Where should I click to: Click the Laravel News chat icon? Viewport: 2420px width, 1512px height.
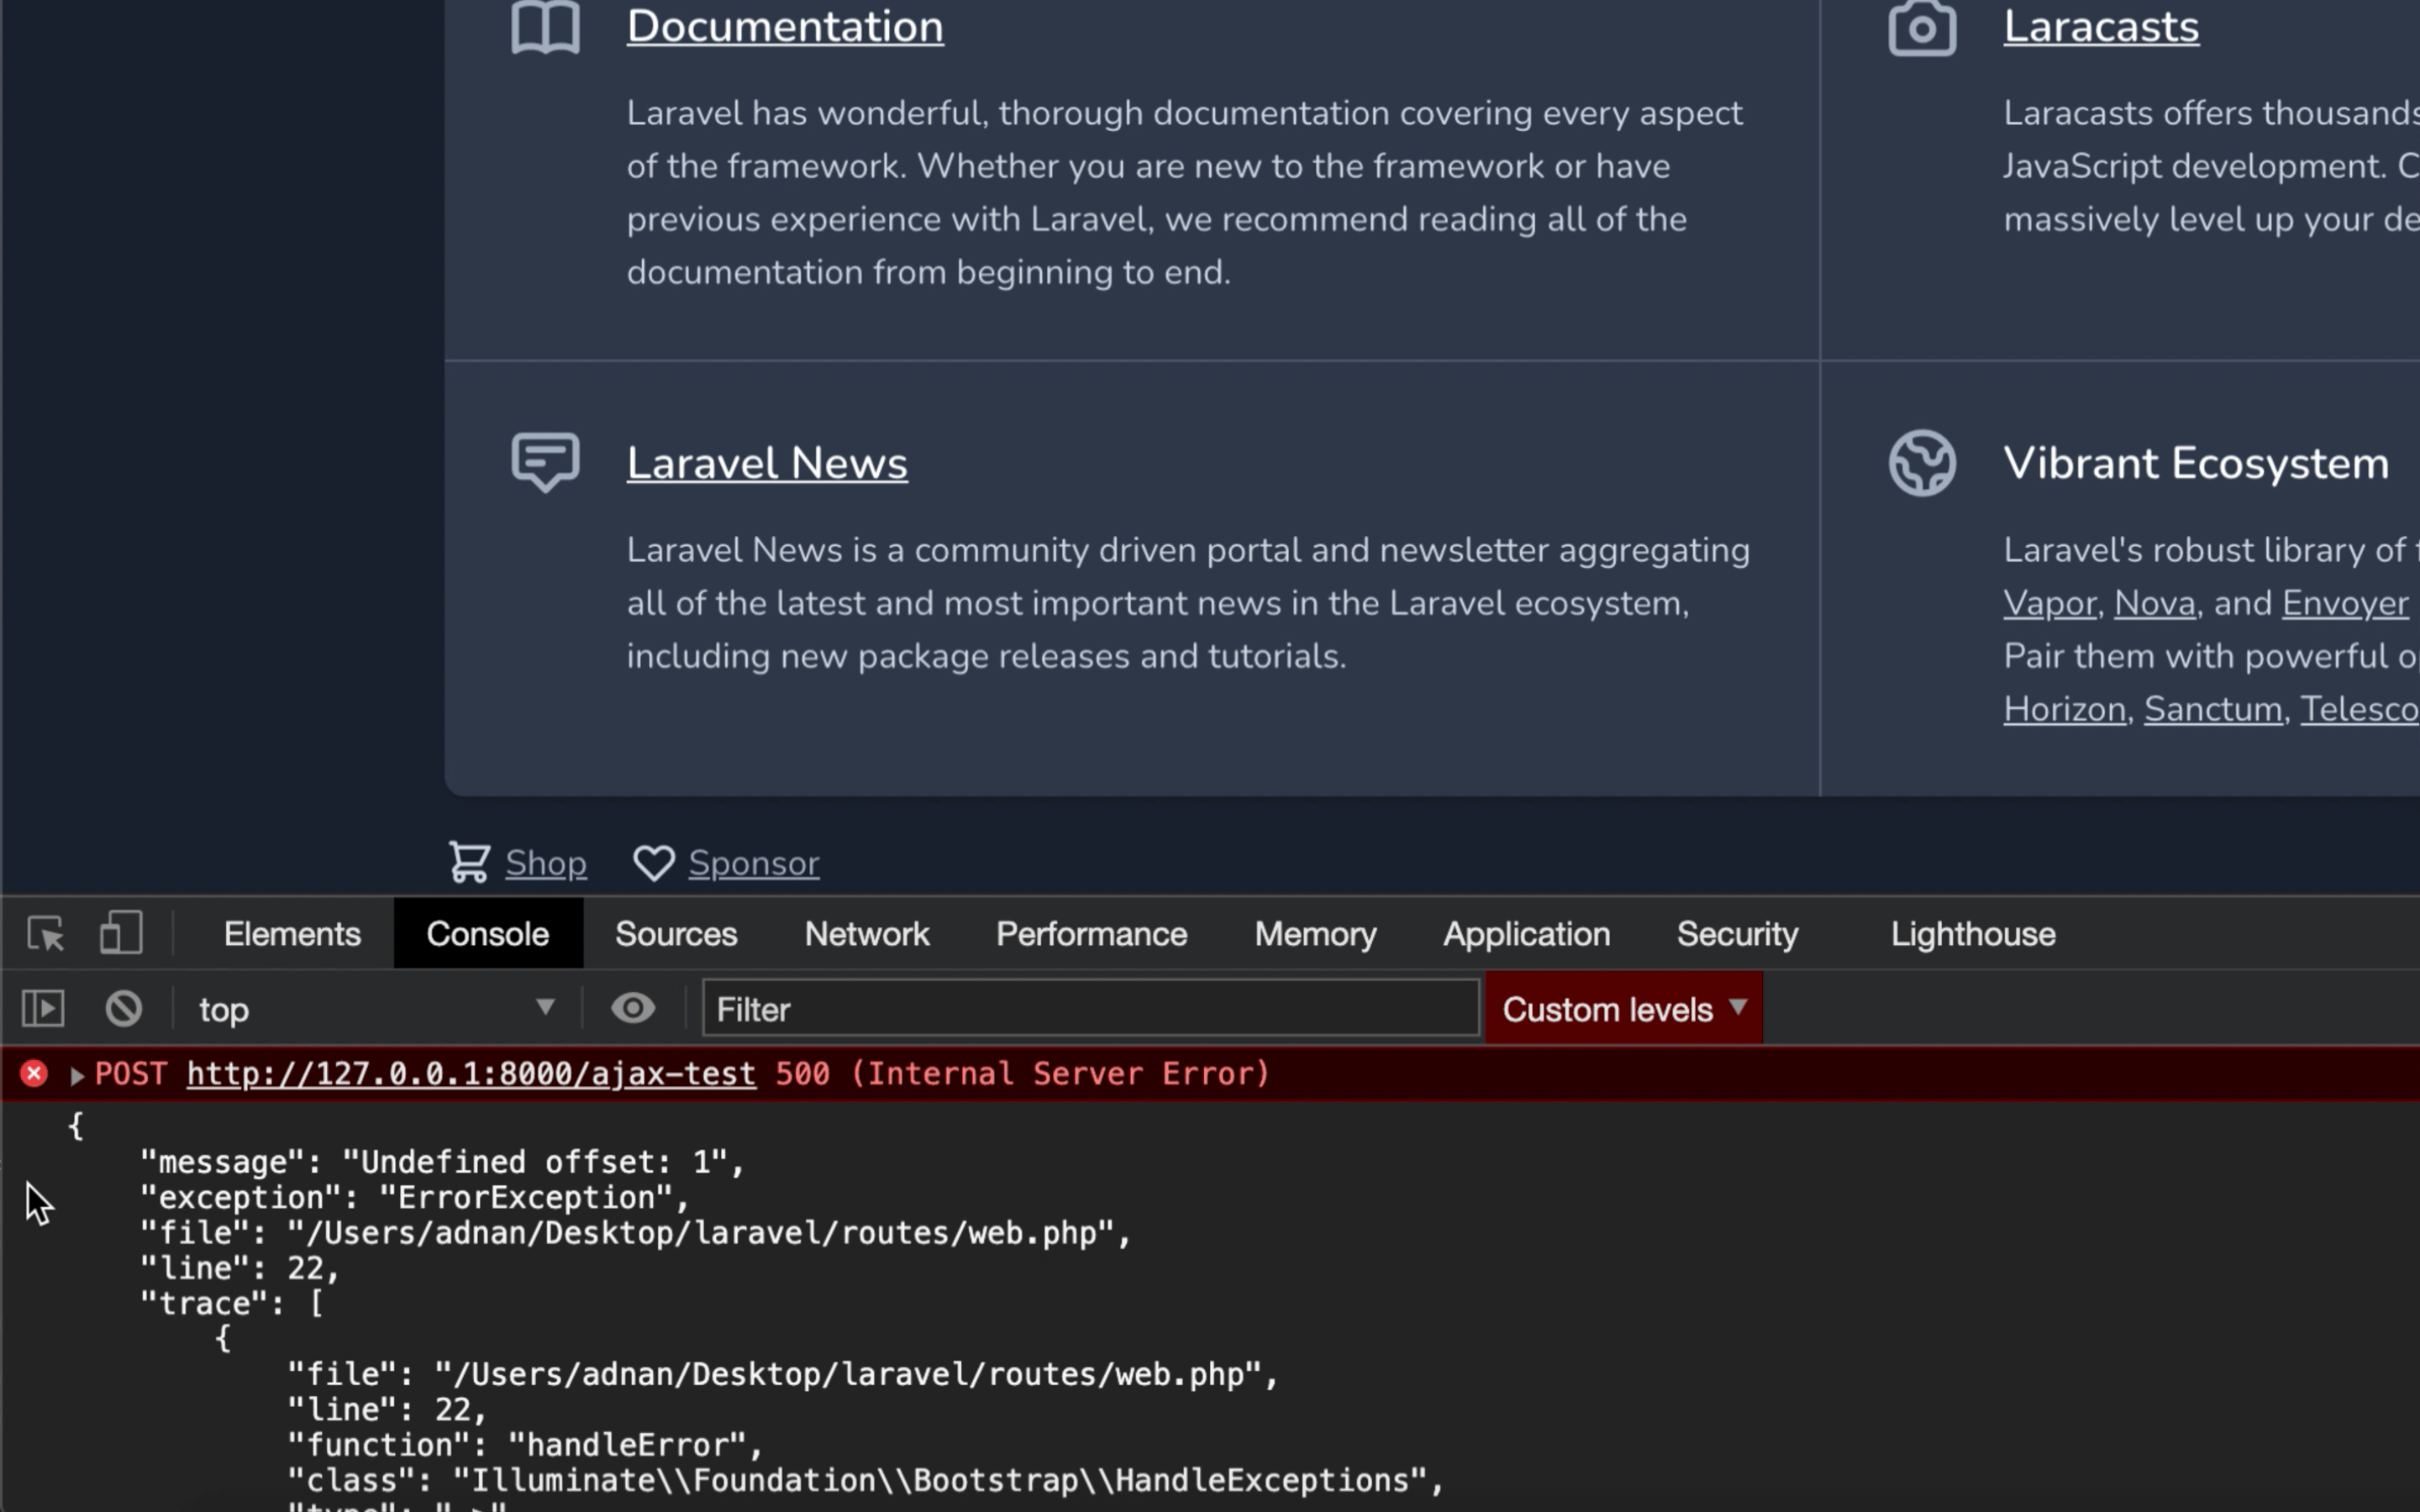point(545,462)
